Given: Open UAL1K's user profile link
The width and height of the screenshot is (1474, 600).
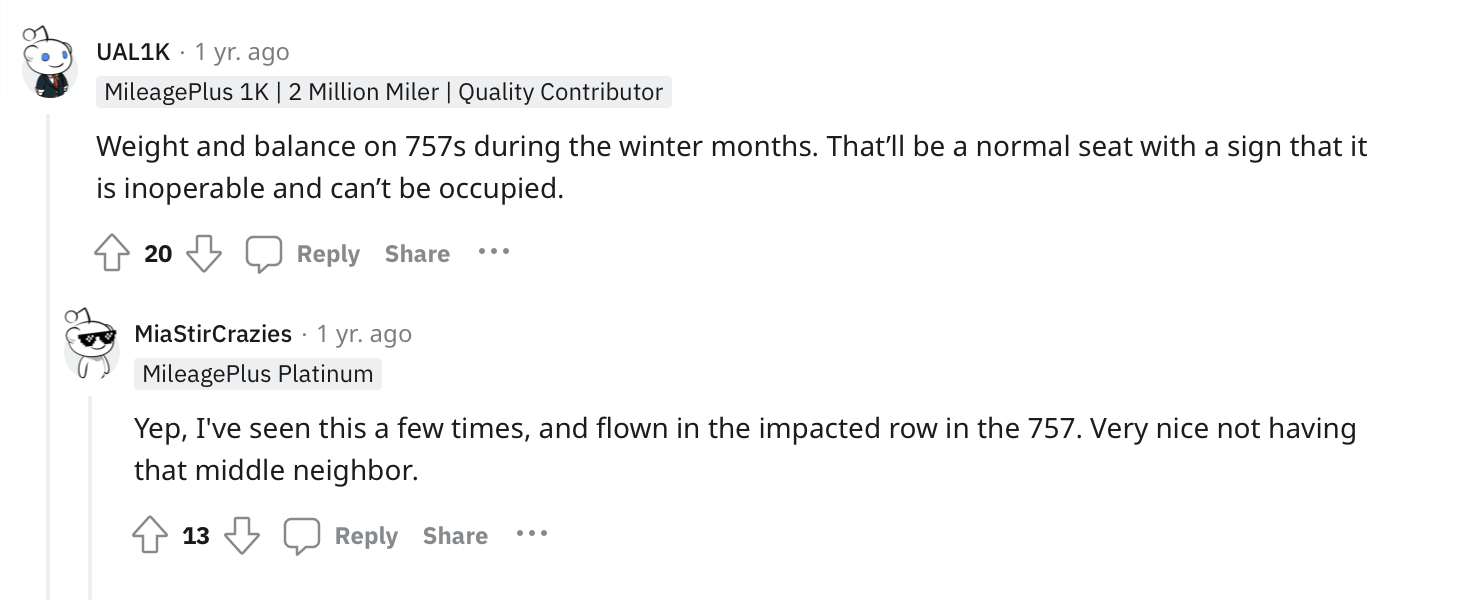Looking at the screenshot, I should point(133,51).
